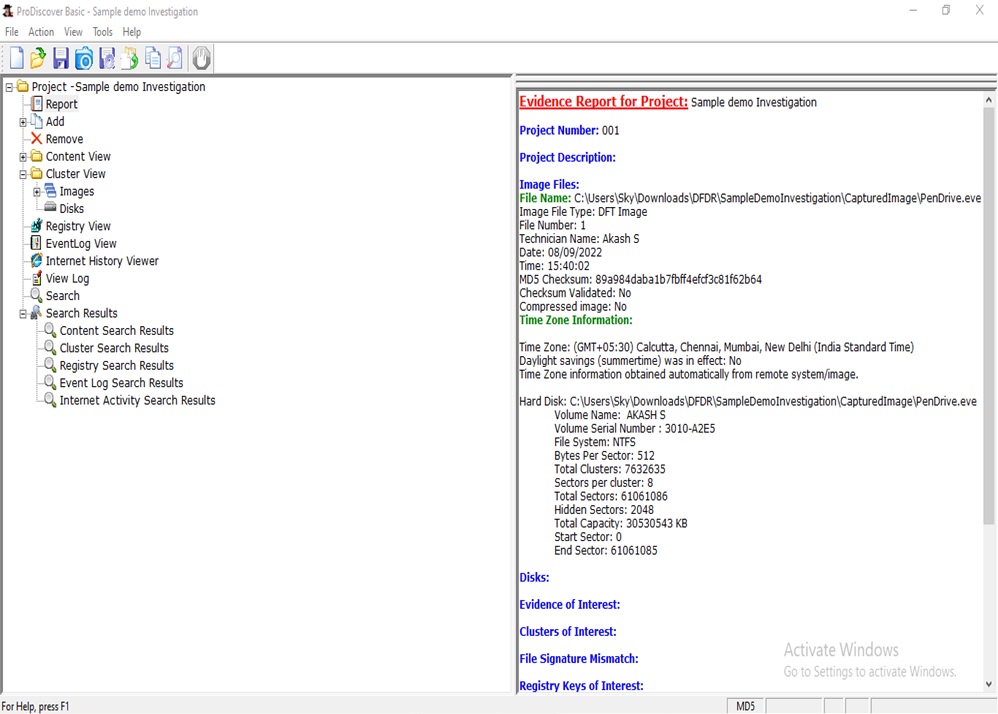The height and width of the screenshot is (714, 998).
Task: Select View Log item
Action: click(x=67, y=278)
